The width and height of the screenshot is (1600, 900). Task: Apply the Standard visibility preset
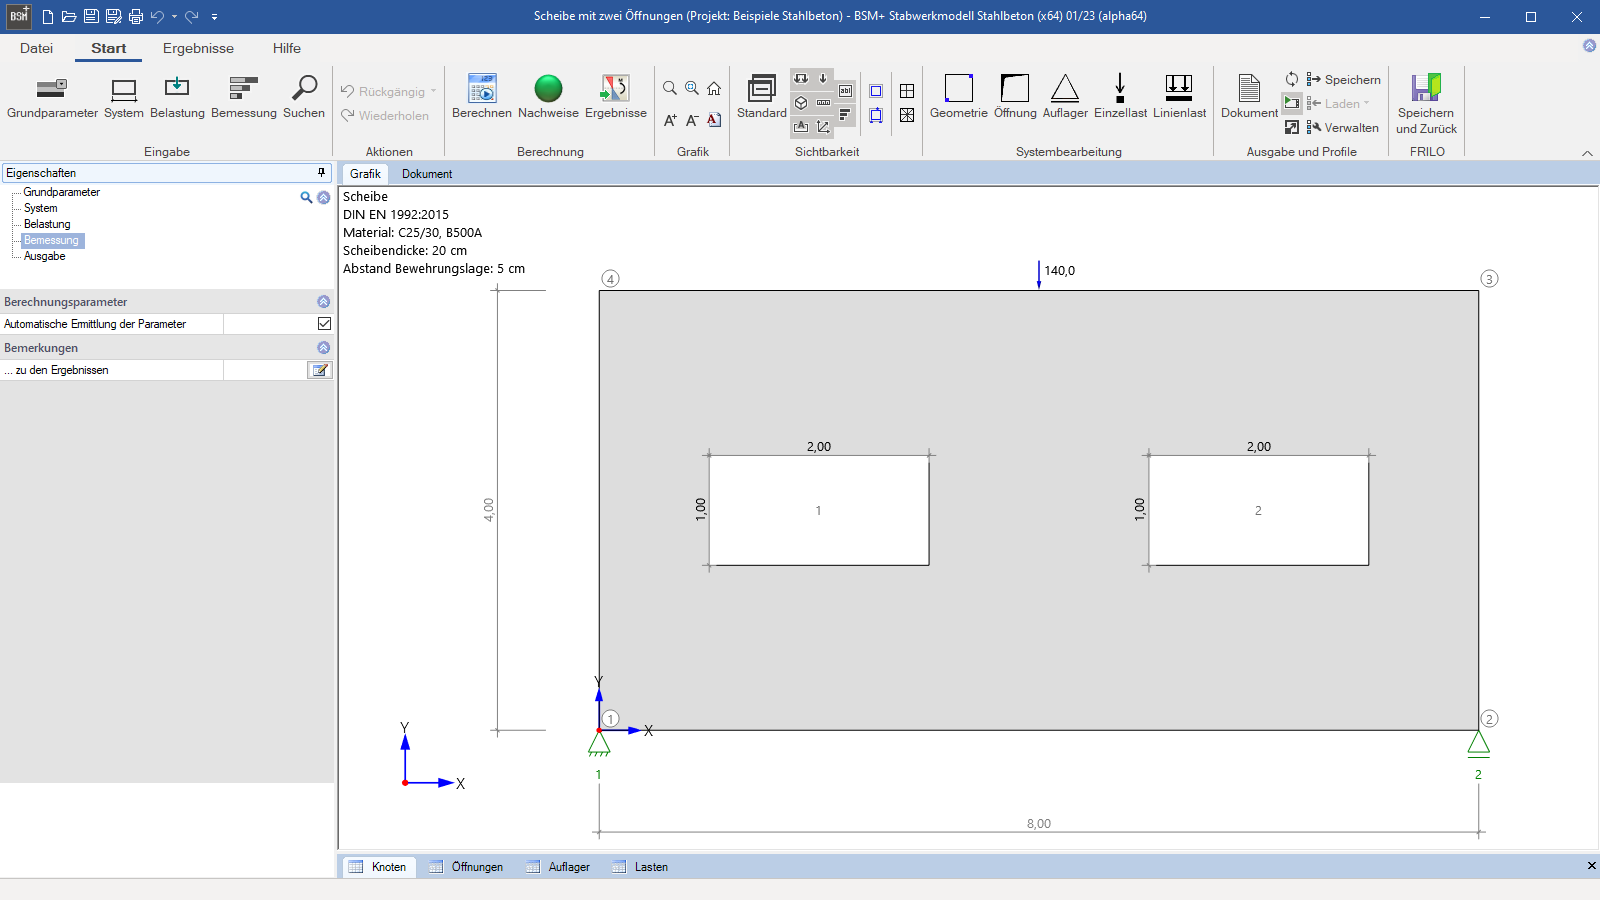coord(762,97)
